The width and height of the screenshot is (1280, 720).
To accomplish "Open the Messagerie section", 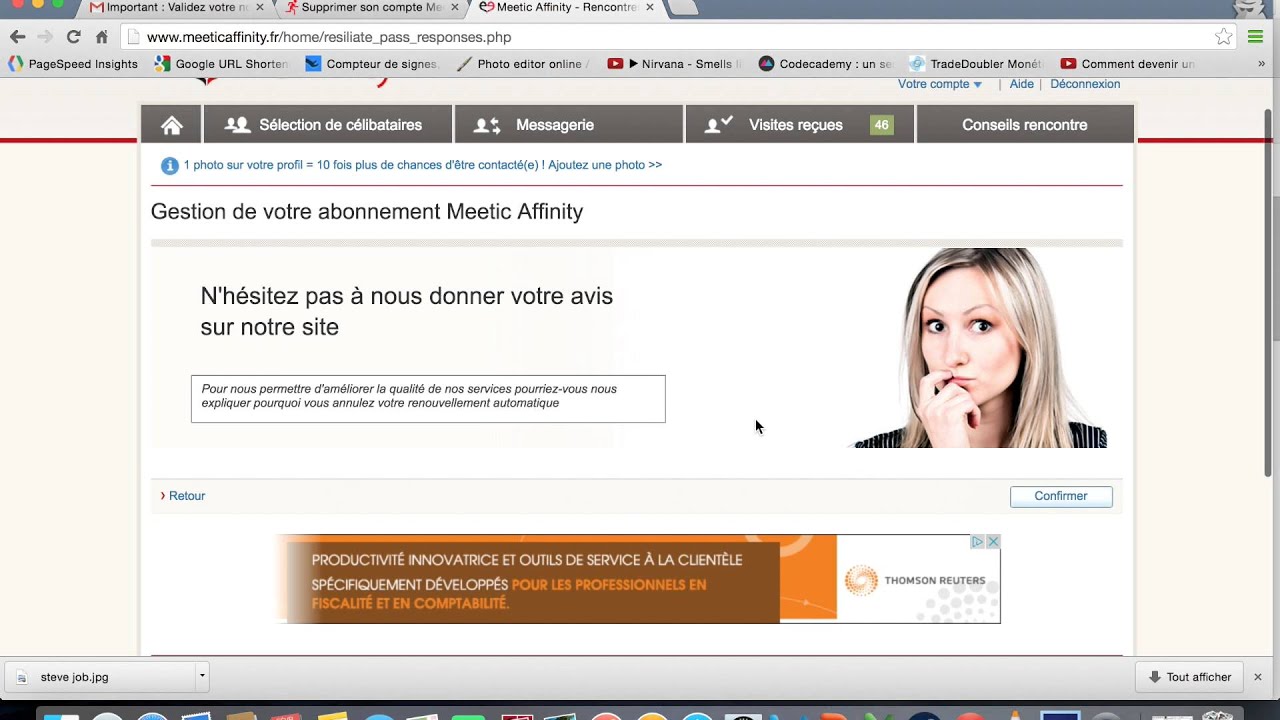I will pyautogui.click(x=569, y=125).
